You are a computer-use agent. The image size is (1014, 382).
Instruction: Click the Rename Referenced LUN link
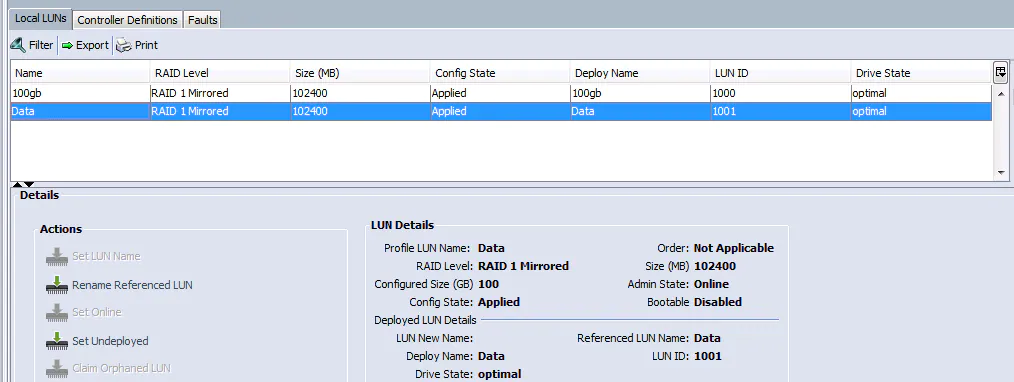132,285
